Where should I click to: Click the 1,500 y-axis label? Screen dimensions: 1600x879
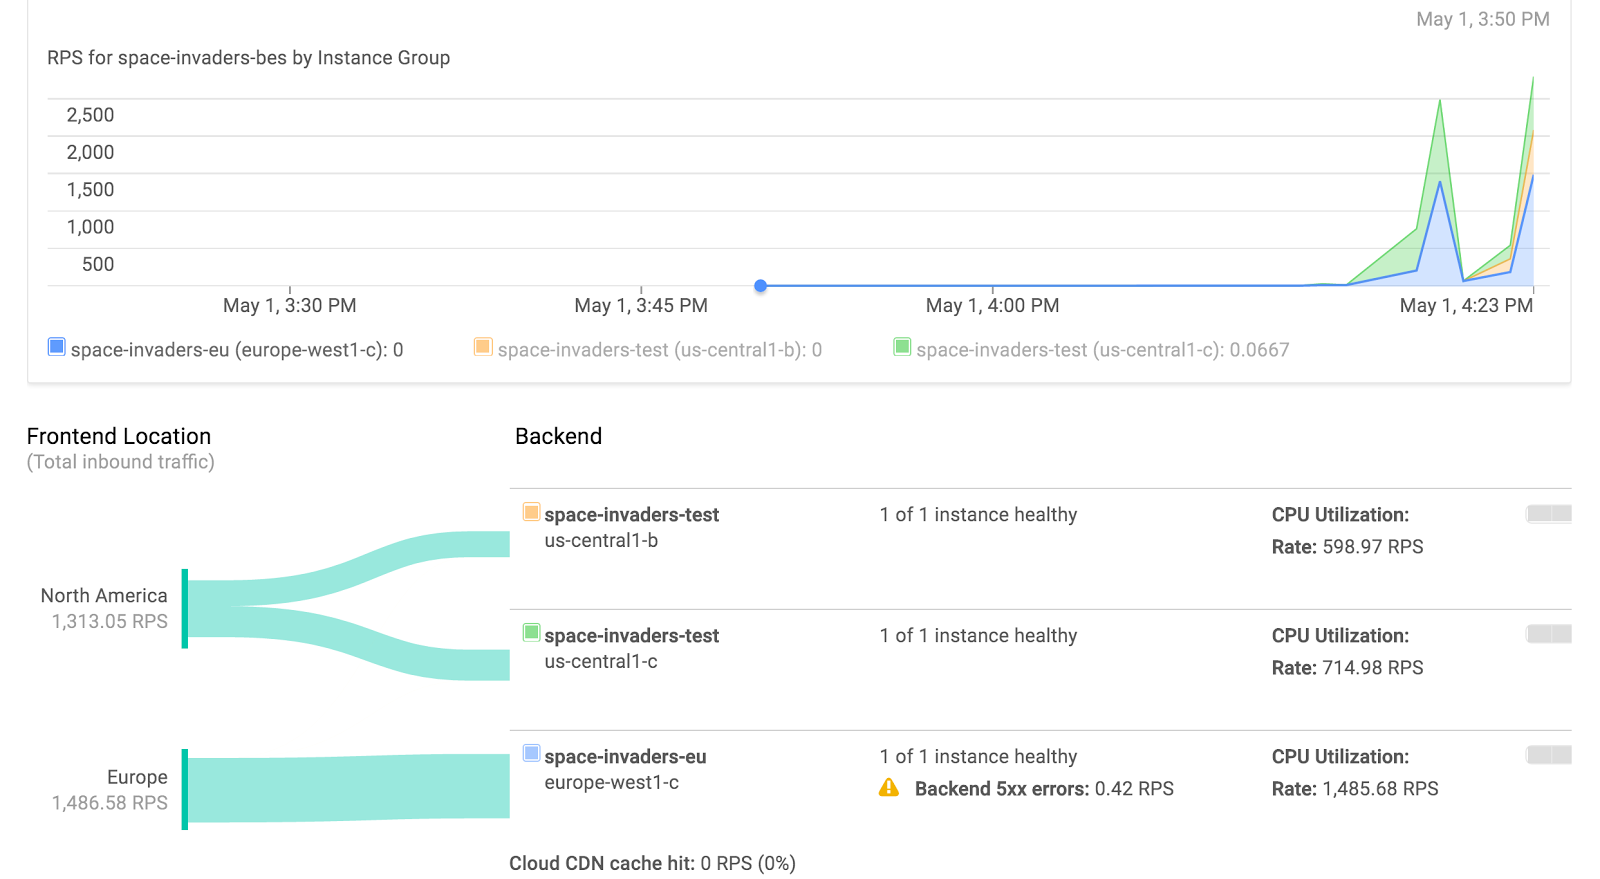[x=90, y=190]
